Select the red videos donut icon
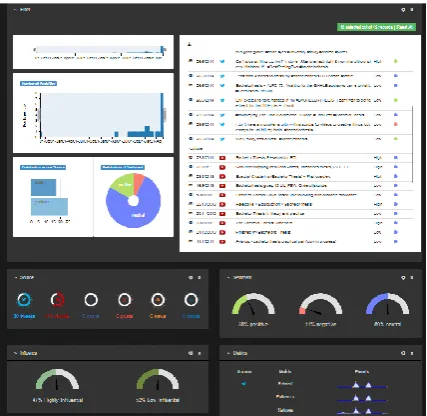427x416 pixels. pyautogui.click(x=58, y=300)
